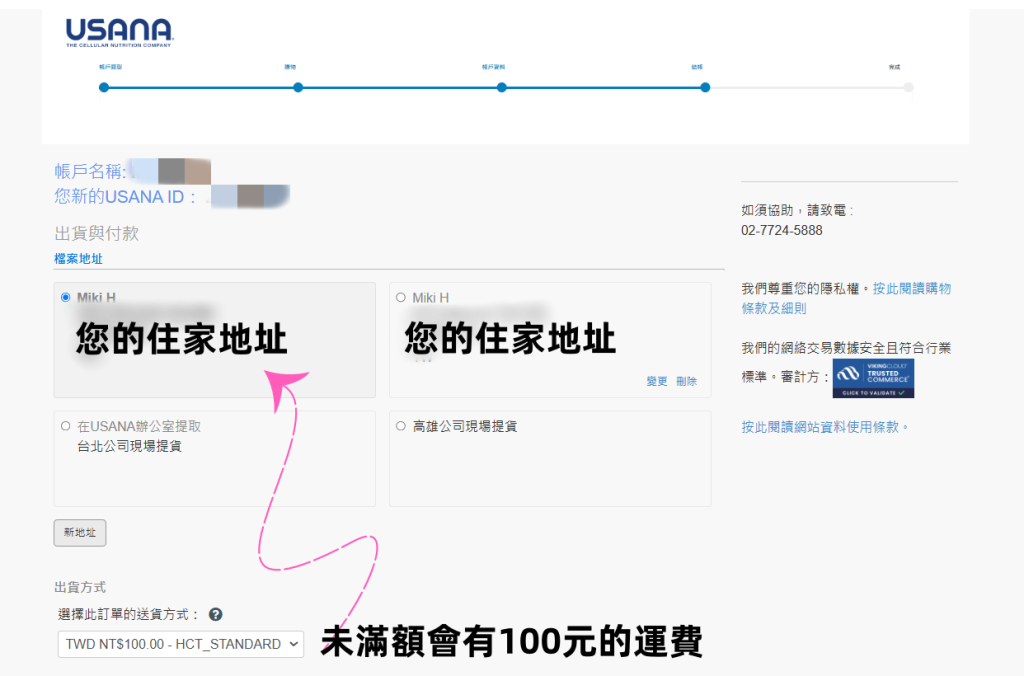Screen dimensions: 1024x676
Task: Select the first Miki H address radio button
Action: tap(66, 297)
